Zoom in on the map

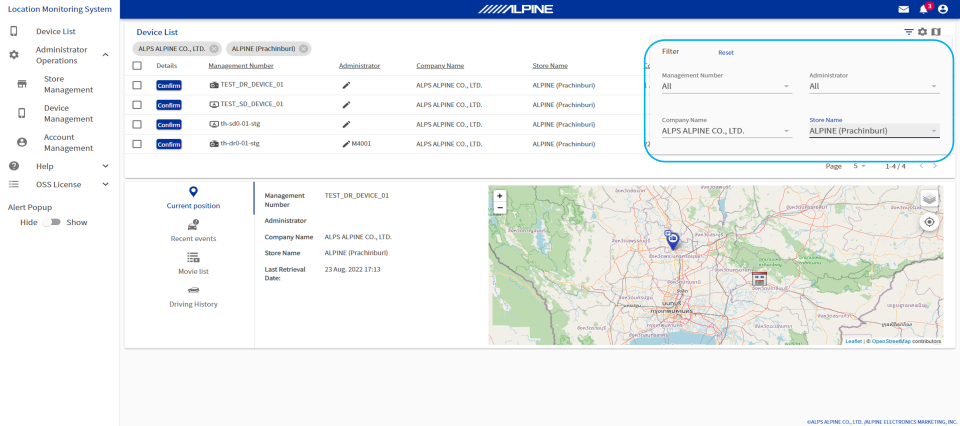(x=500, y=196)
